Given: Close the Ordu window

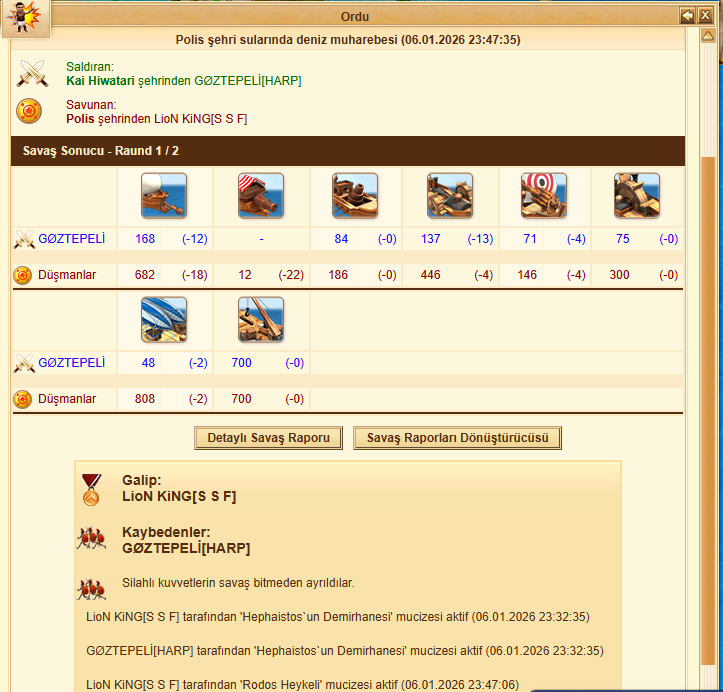Looking at the screenshot, I should pos(705,16).
